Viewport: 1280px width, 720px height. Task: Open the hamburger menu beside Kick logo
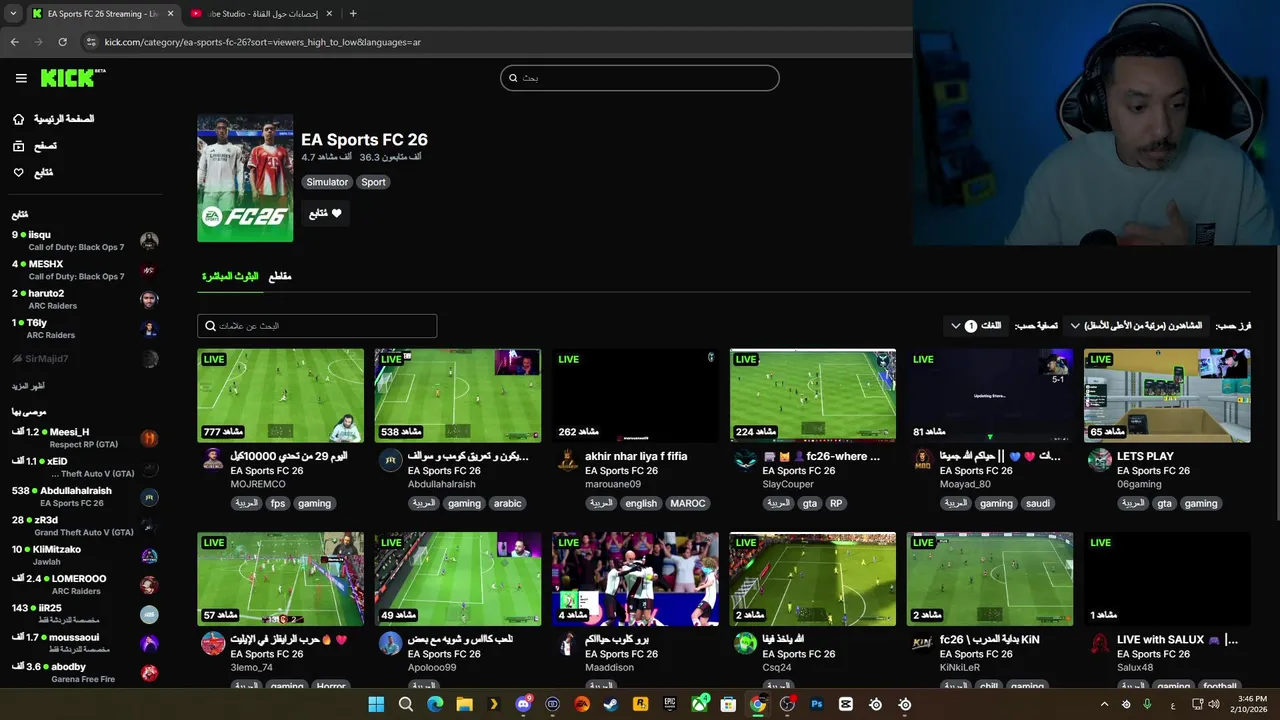click(21, 78)
